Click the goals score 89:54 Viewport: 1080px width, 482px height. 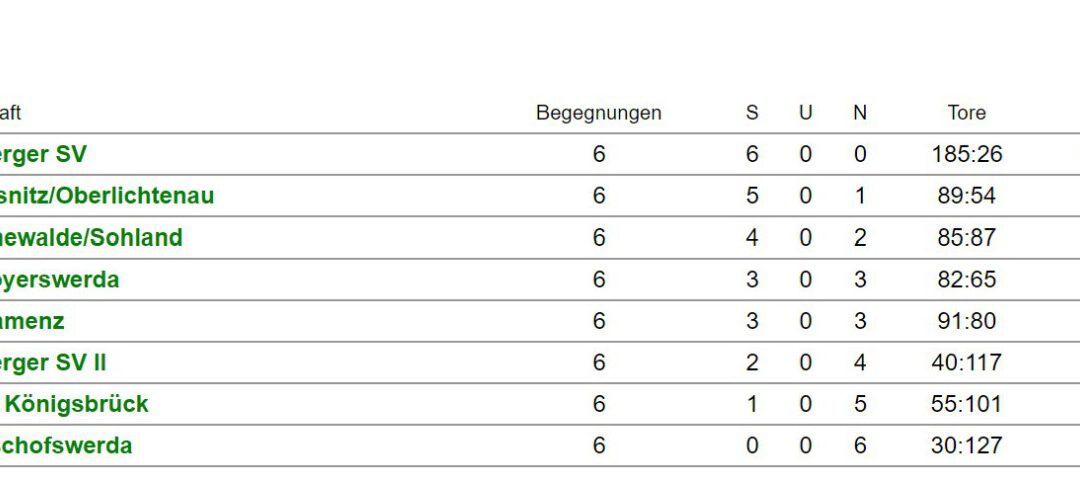point(966,196)
